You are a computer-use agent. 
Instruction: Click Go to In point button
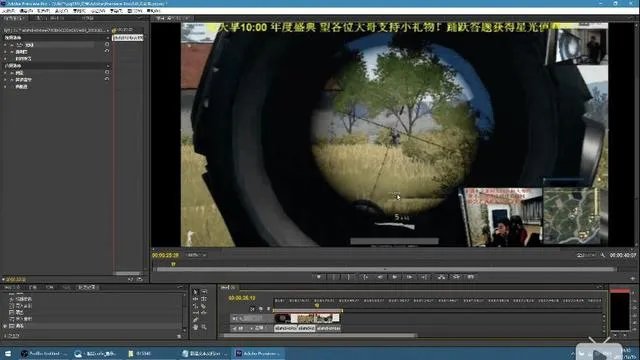click(364, 277)
